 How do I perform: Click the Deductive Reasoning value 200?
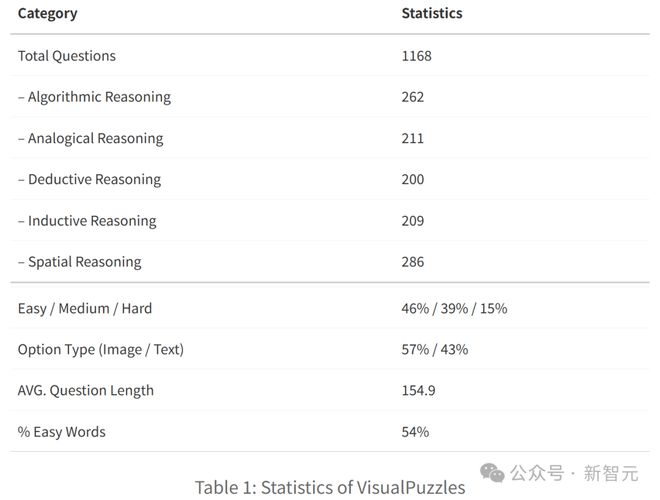pyautogui.click(x=413, y=180)
